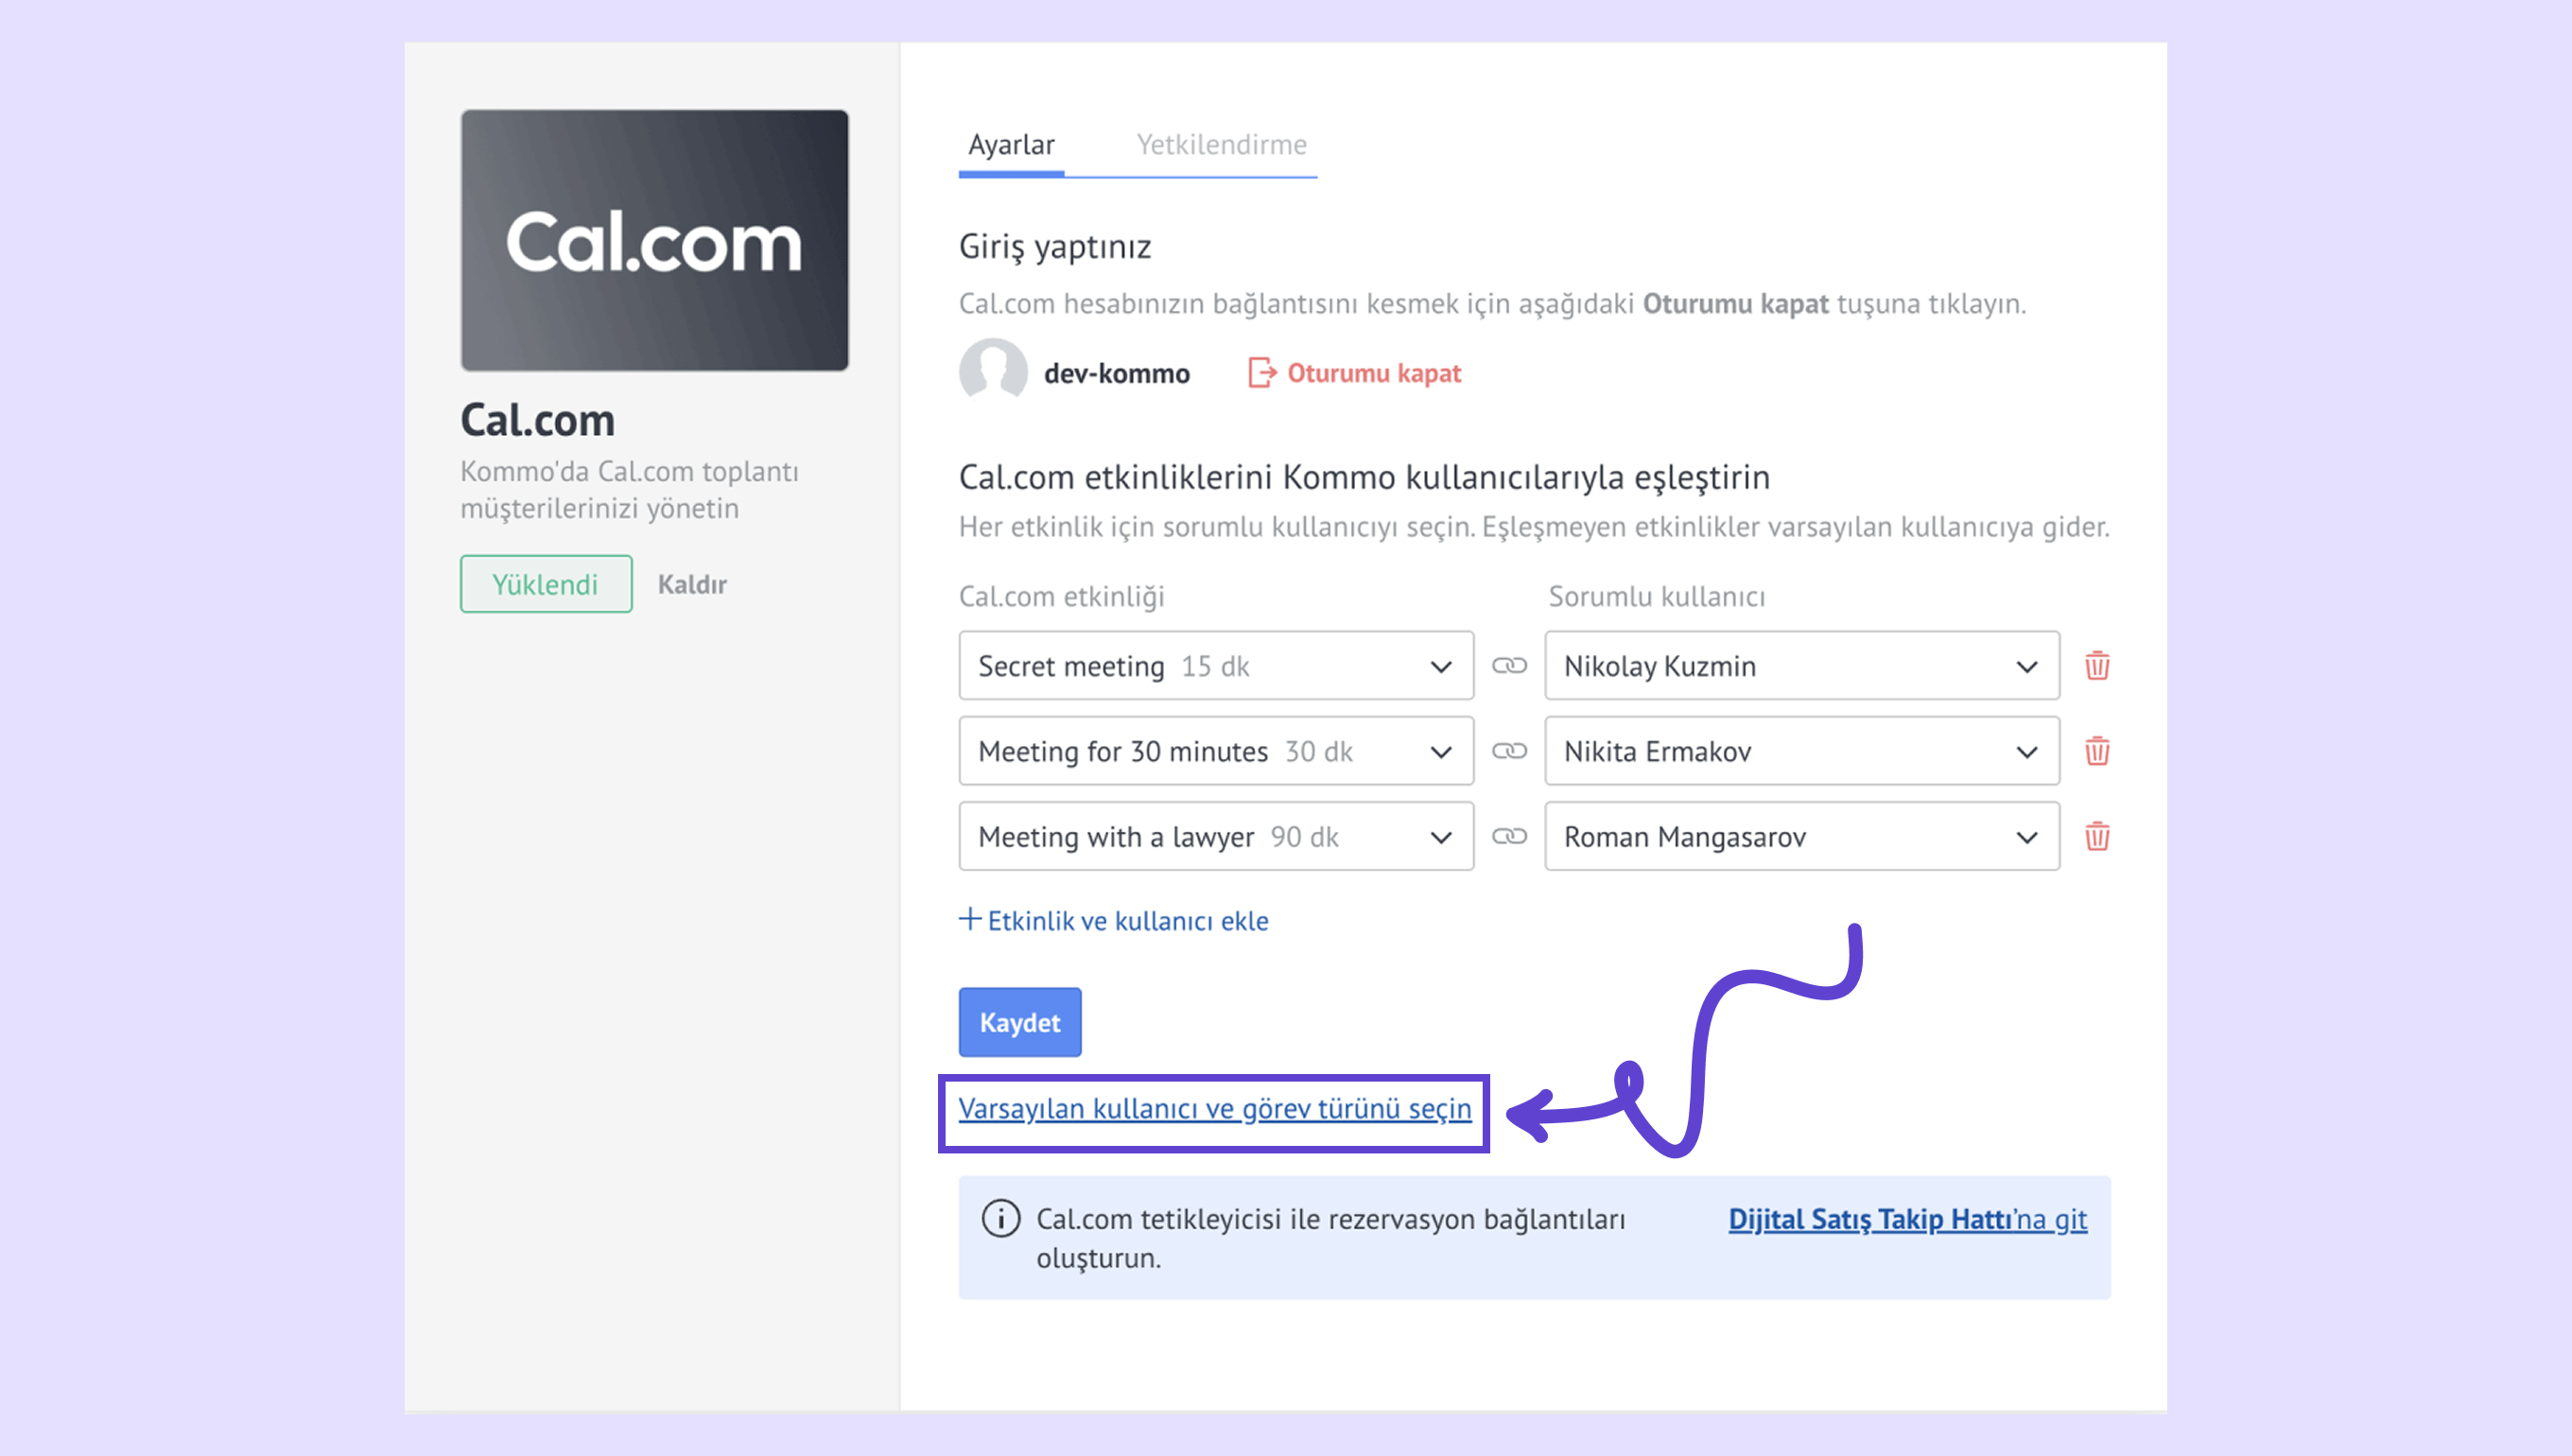Open the Secret meeting event dropdown

(x=1215, y=665)
